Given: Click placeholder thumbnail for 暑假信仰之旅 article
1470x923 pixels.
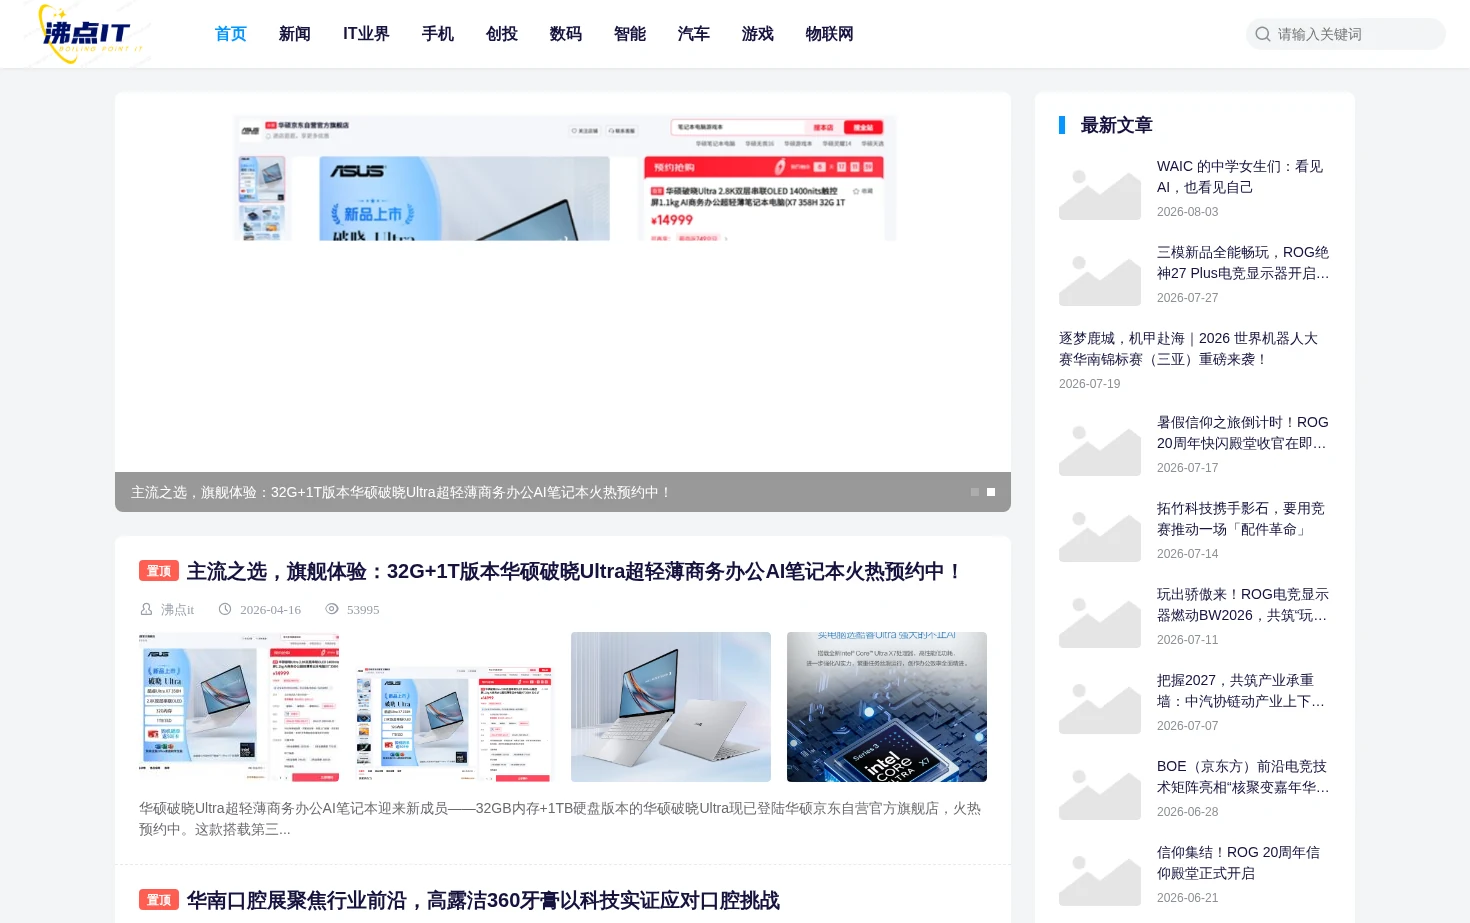Looking at the screenshot, I should click(x=1100, y=444).
